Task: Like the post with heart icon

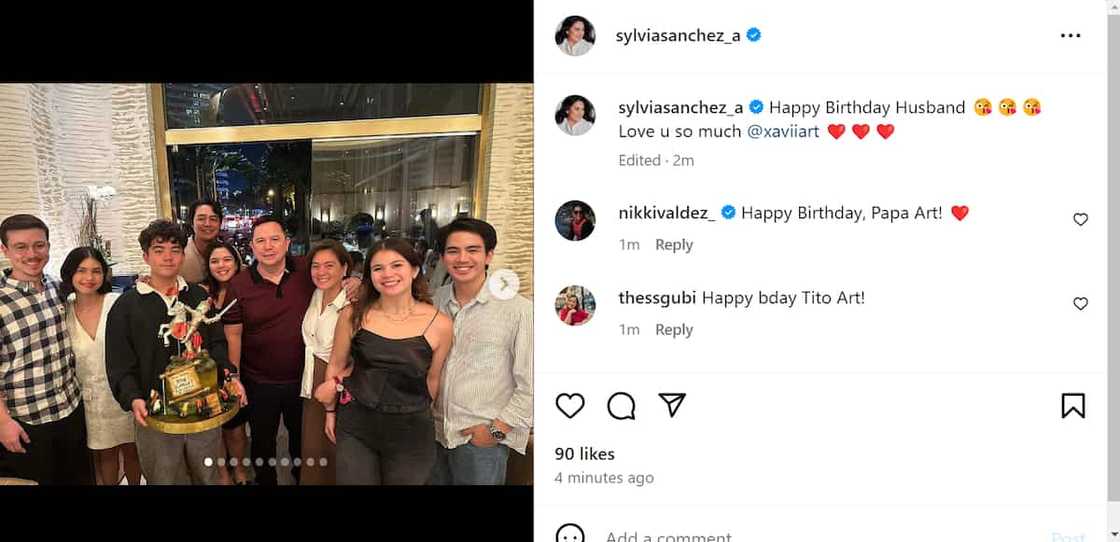Action: pyautogui.click(x=570, y=405)
